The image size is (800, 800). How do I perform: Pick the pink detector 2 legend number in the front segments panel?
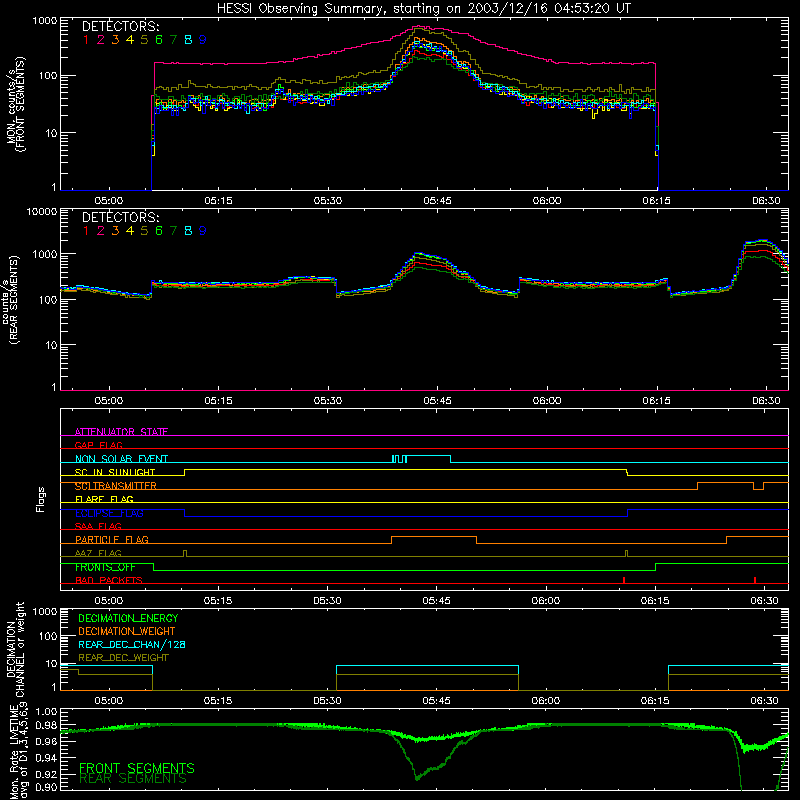(101, 39)
